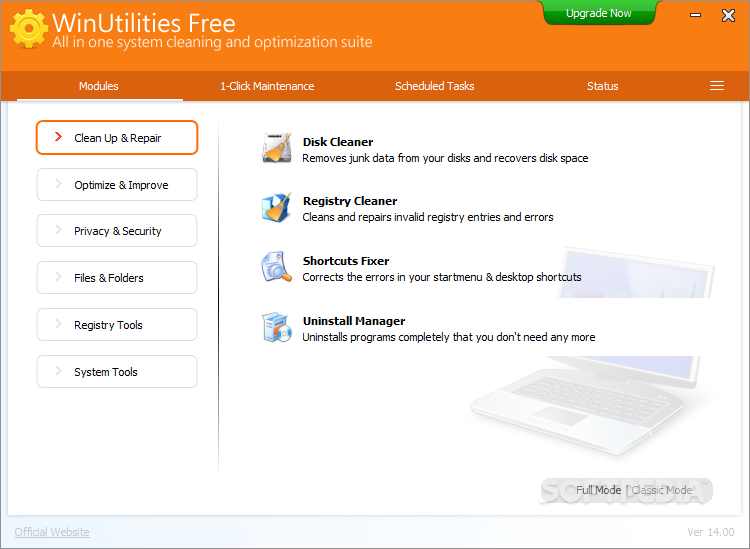Open the 1-Click Maintenance tab
750x549 pixels.
pos(267,86)
